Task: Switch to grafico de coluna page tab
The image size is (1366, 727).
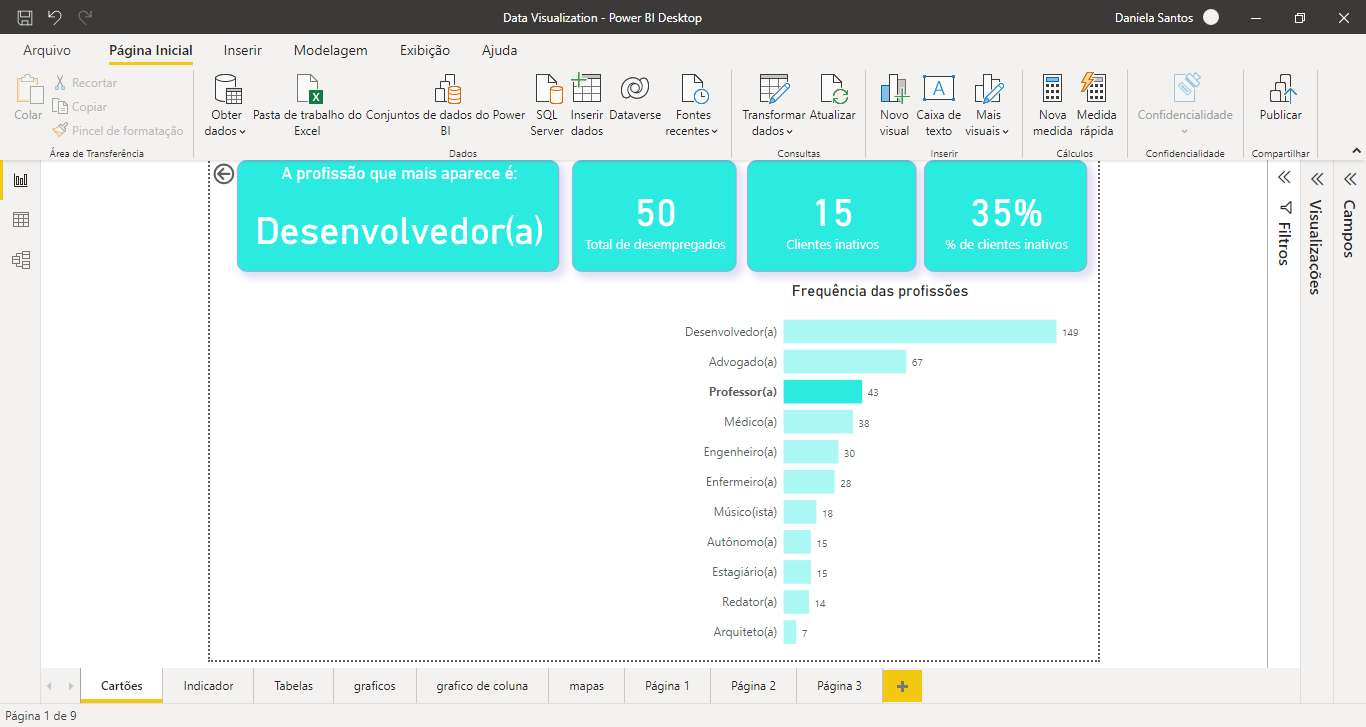Action: (482, 686)
